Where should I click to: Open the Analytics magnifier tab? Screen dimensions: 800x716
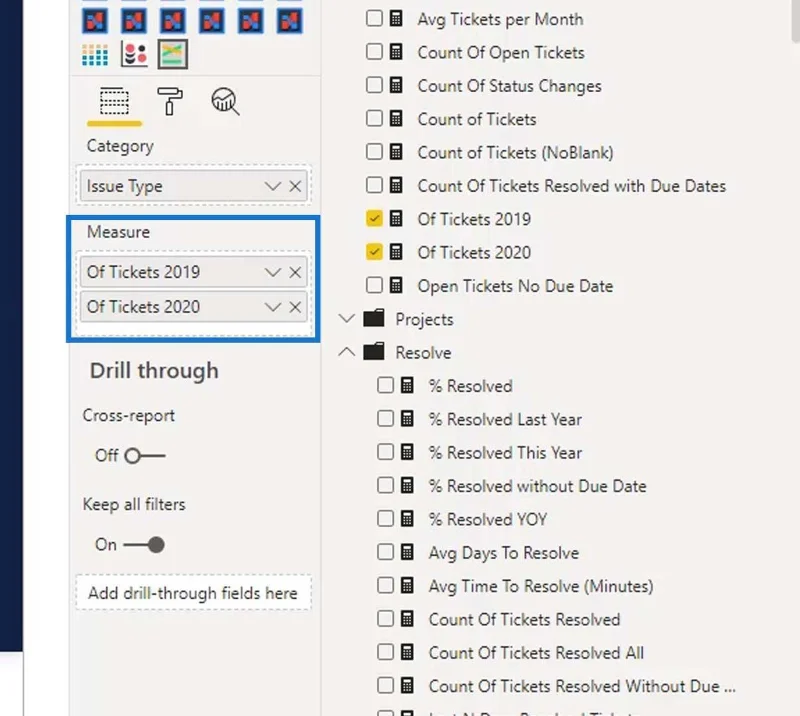point(225,101)
